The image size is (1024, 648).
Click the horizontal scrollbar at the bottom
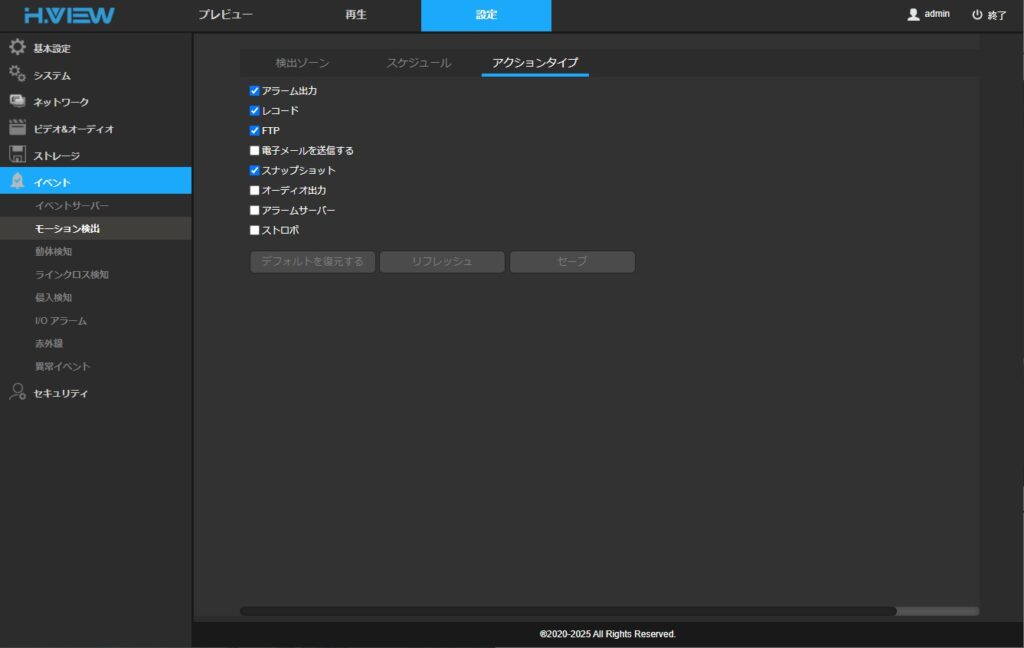[x=568, y=611]
